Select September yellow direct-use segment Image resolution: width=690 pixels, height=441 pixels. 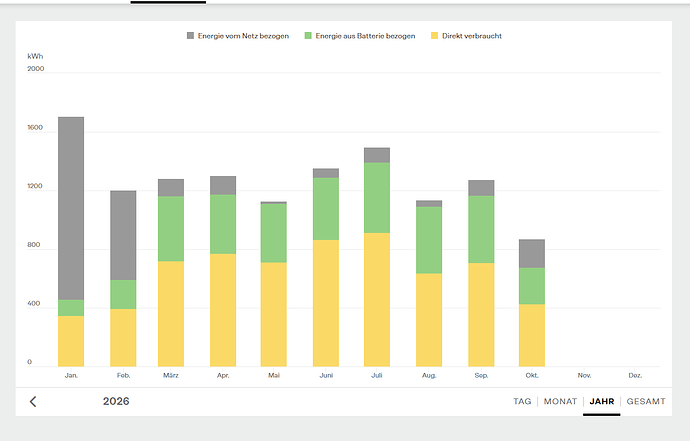click(x=481, y=315)
